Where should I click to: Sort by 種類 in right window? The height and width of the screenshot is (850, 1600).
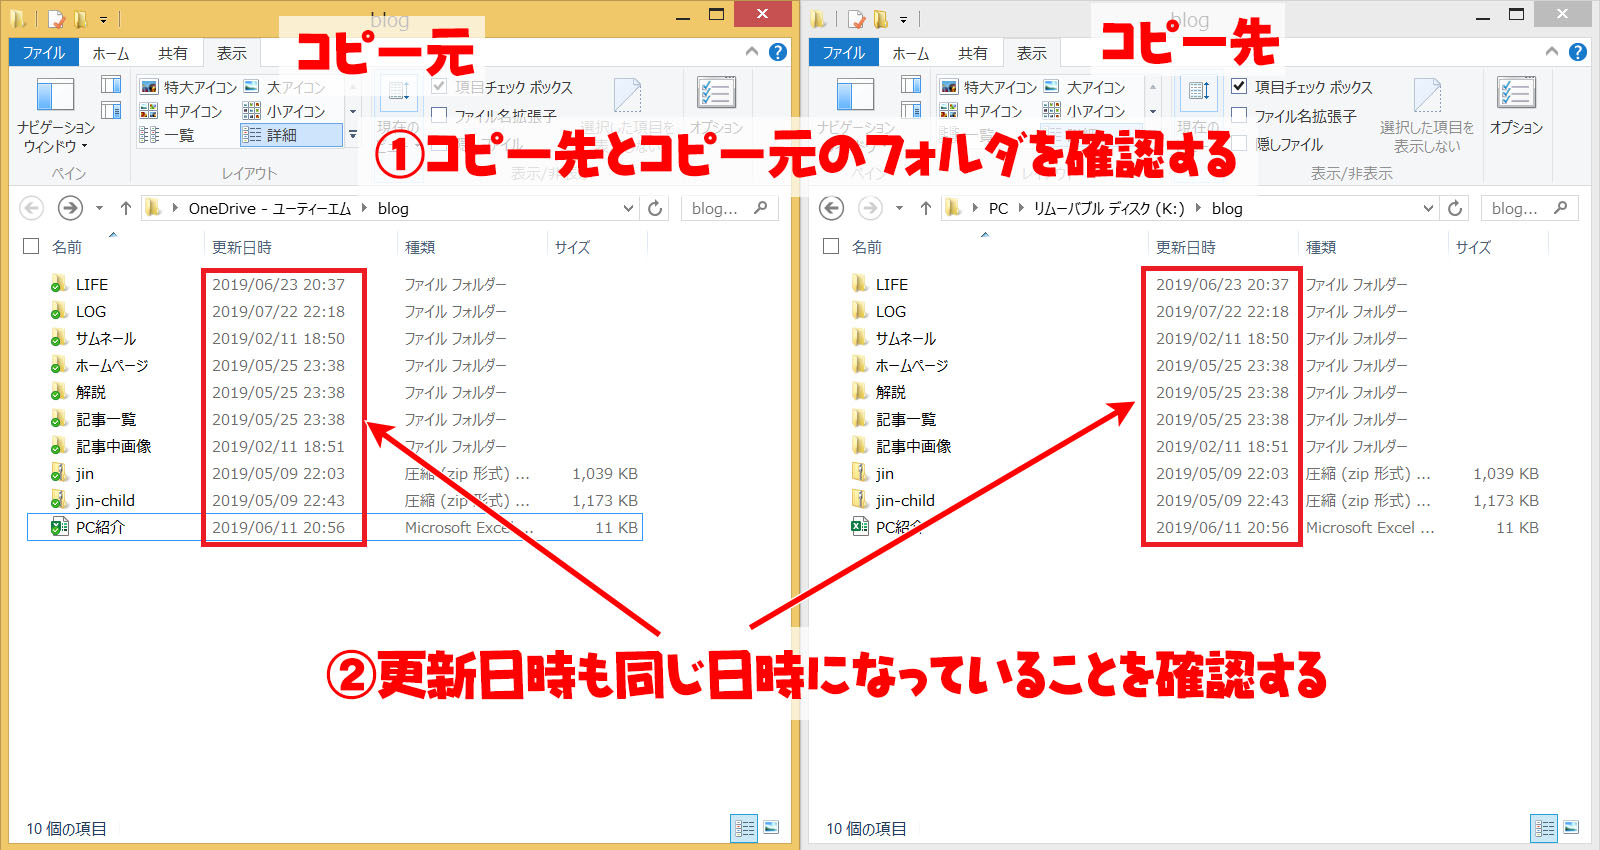tap(1321, 247)
